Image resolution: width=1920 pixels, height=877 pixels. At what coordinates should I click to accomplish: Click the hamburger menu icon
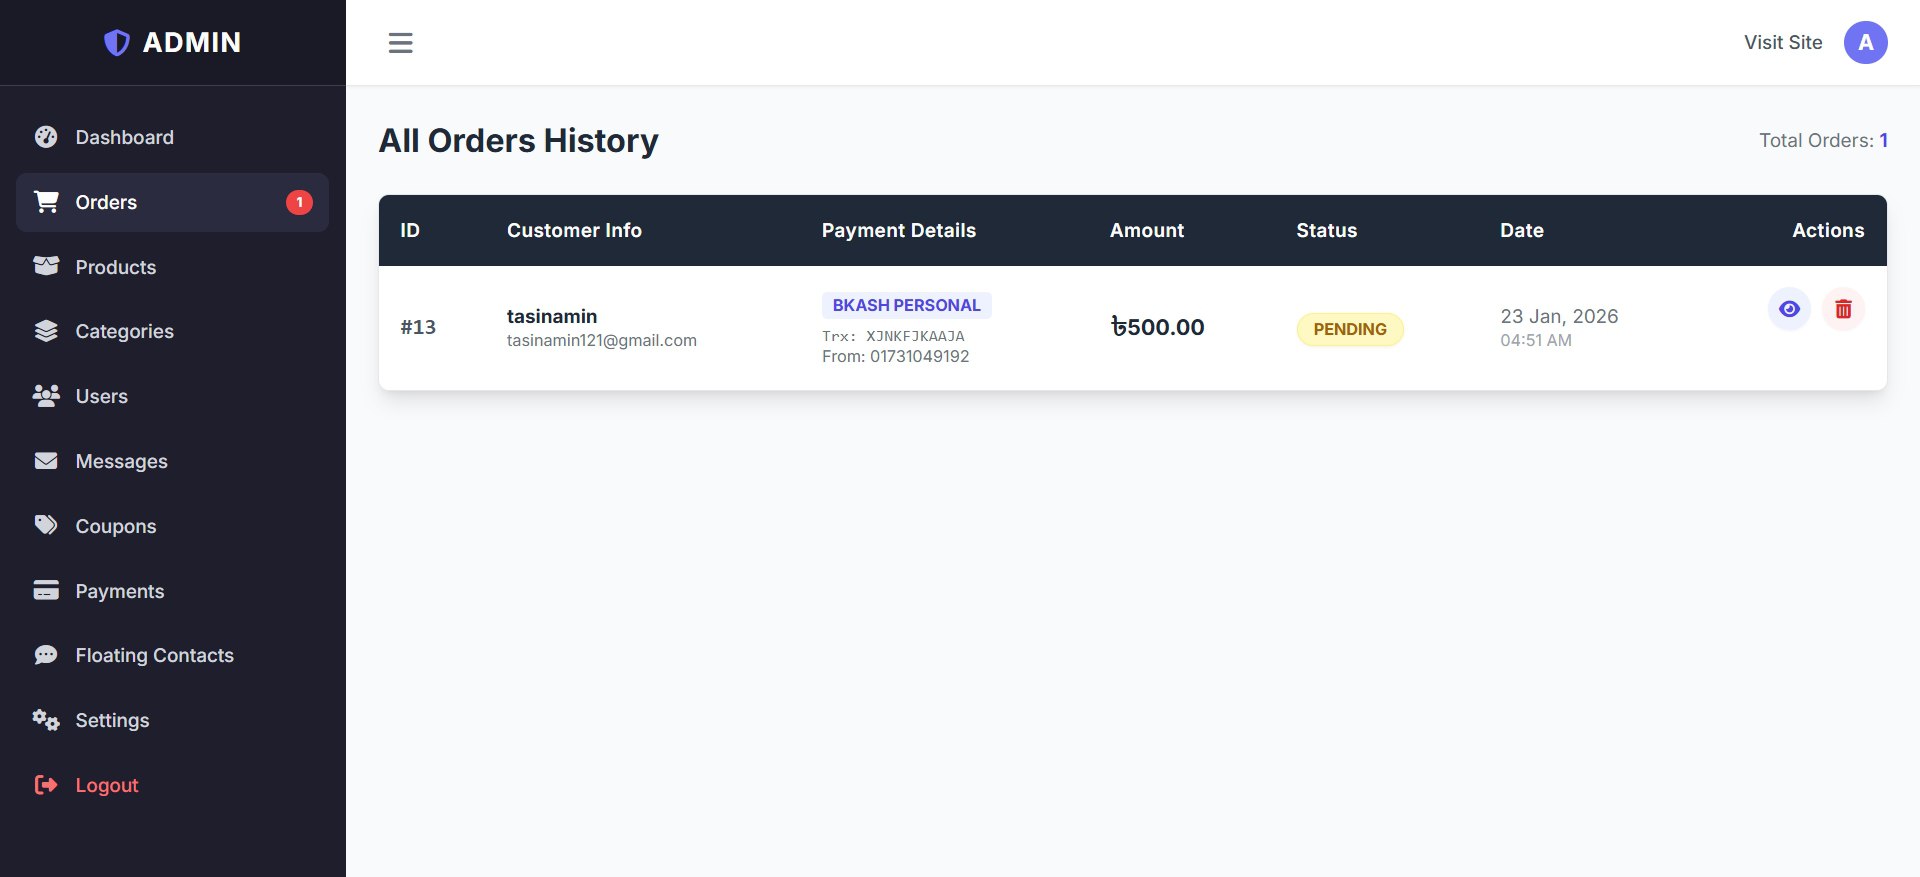pos(400,43)
